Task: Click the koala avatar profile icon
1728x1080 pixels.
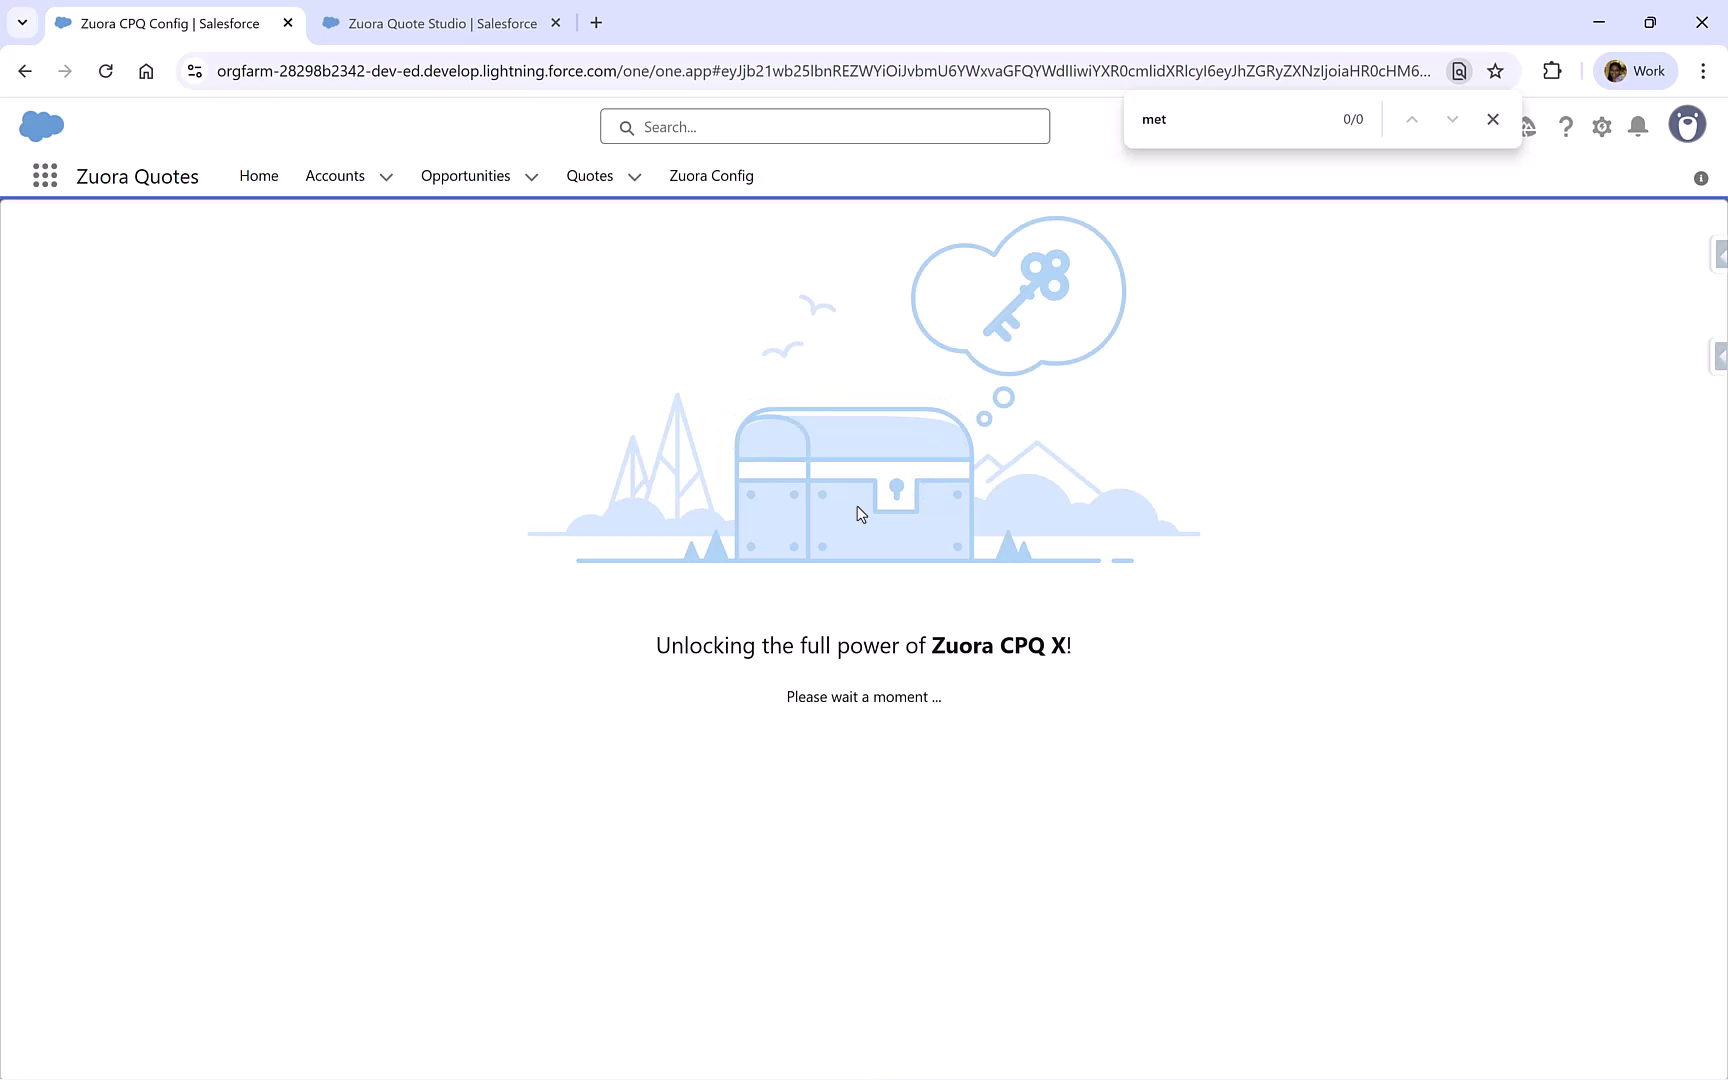Action: (x=1687, y=124)
